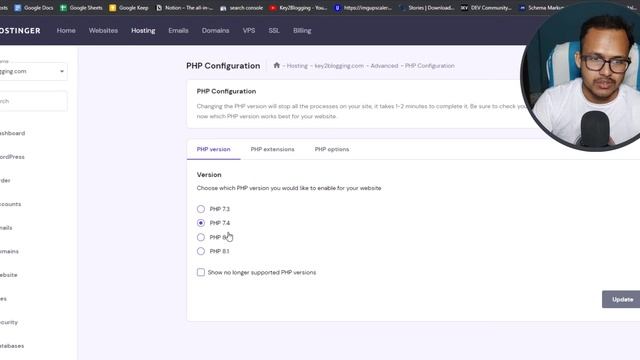The width and height of the screenshot is (640, 360).
Task: Check Show no longer supported PHP versions
Action: 201,272
